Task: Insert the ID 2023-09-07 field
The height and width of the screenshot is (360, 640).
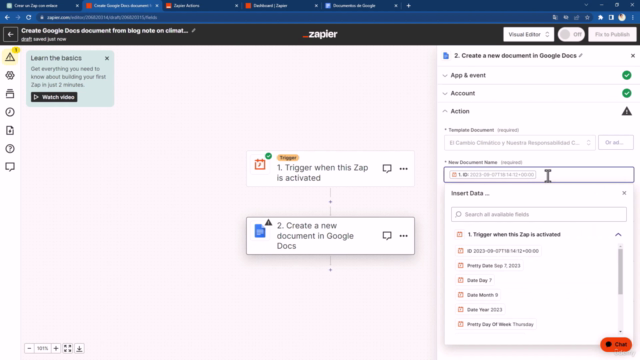Action: [x=498, y=251]
